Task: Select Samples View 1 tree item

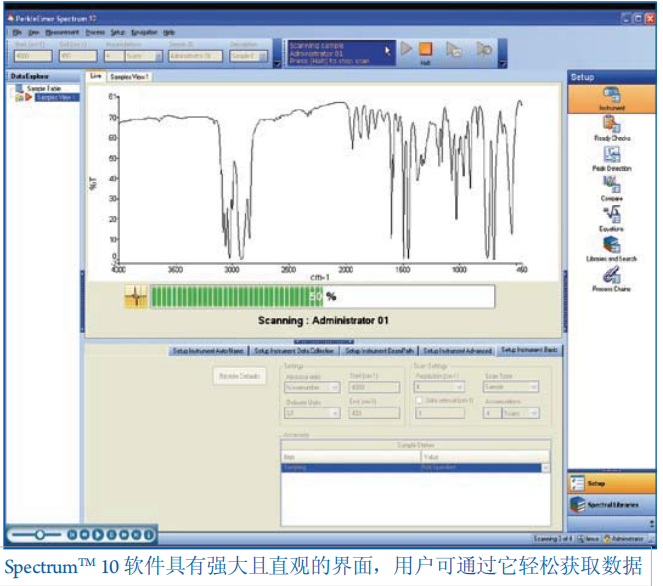Action: (x=57, y=98)
